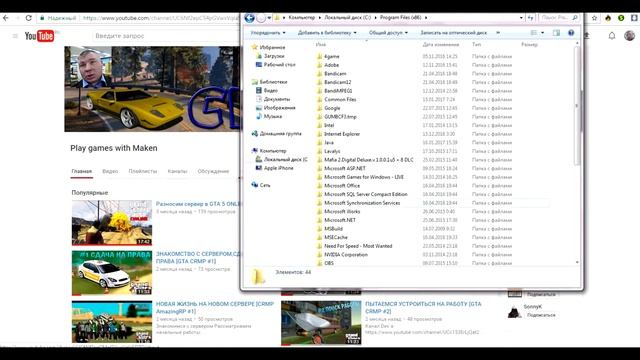The height and width of the screenshot is (360, 640).
Task: Select Локальный диск C in navigation pane
Action: coord(285,159)
